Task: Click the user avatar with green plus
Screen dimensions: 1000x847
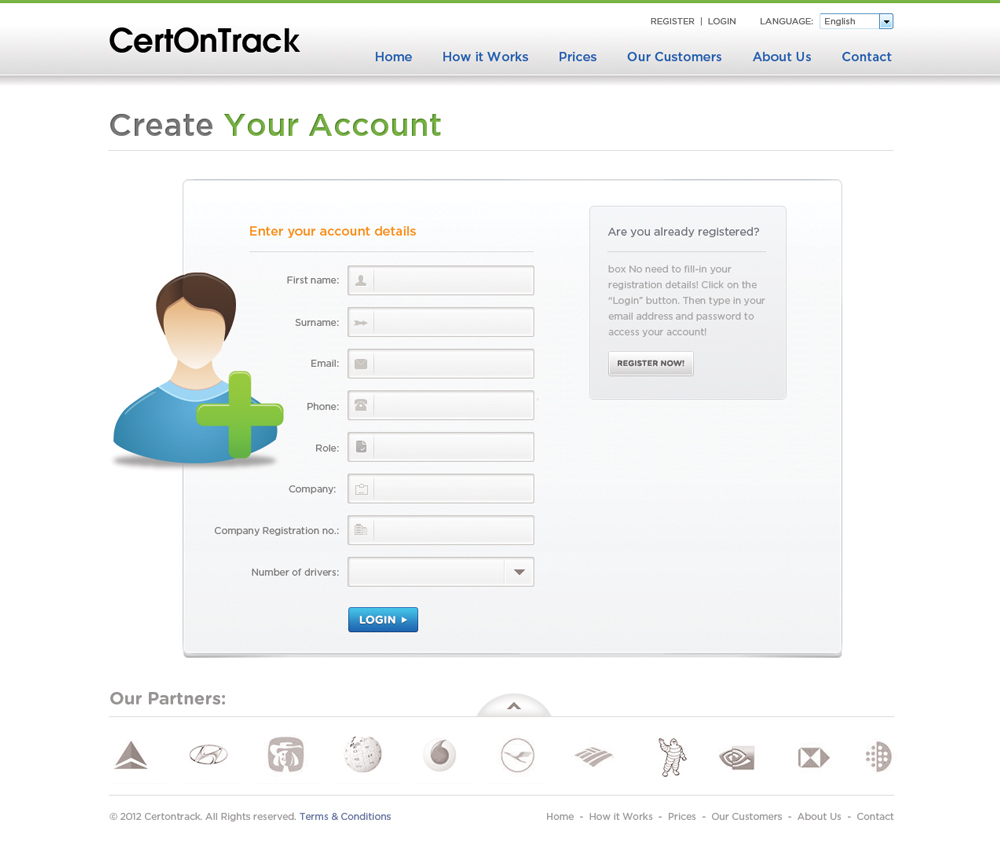Action: [x=198, y=368]
